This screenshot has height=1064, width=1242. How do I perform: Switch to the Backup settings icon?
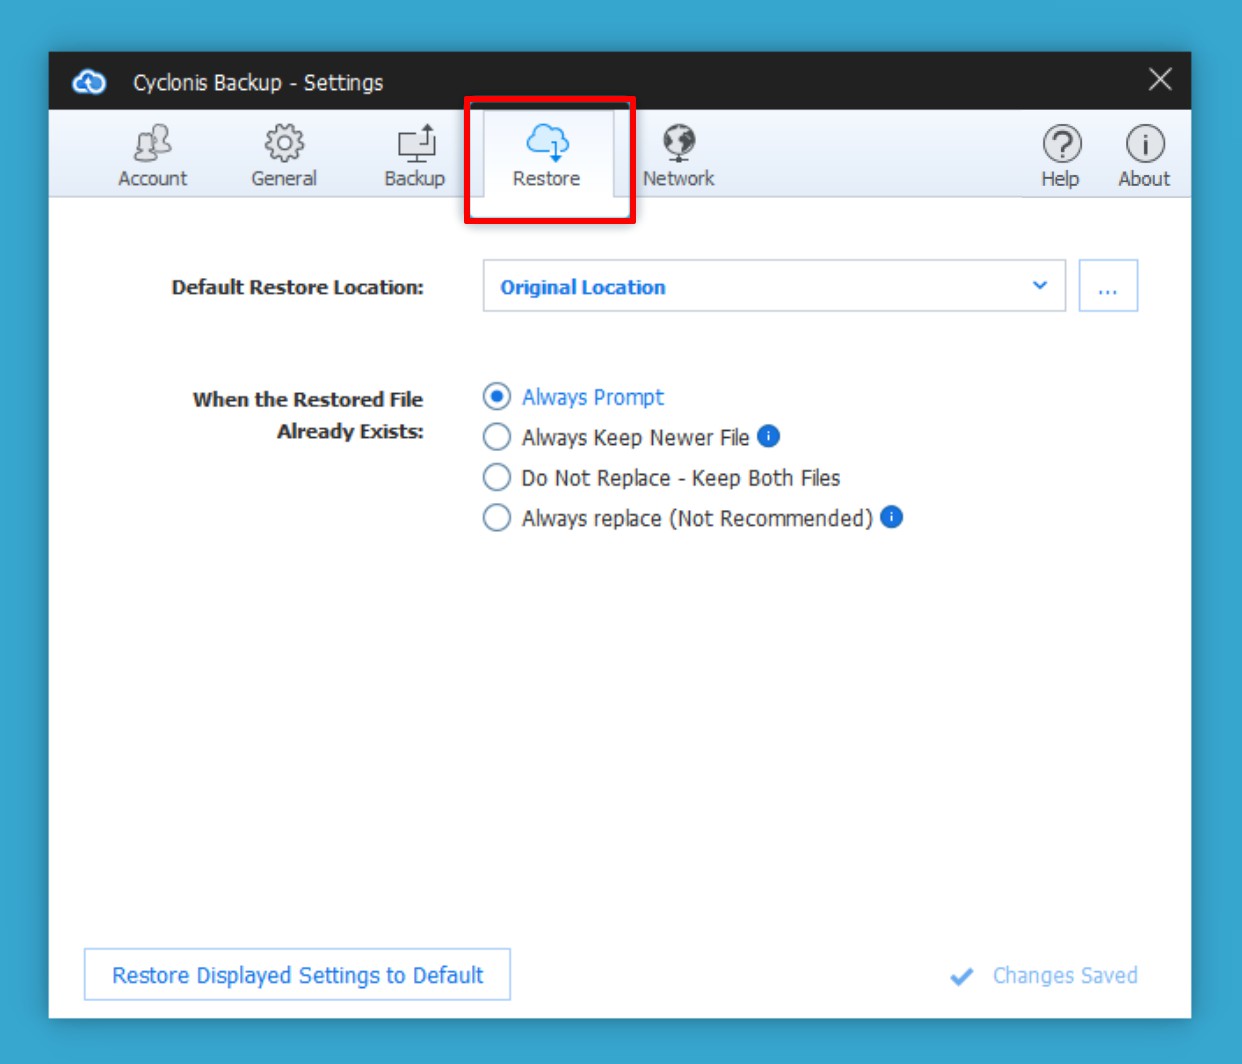tap(415, 145)
